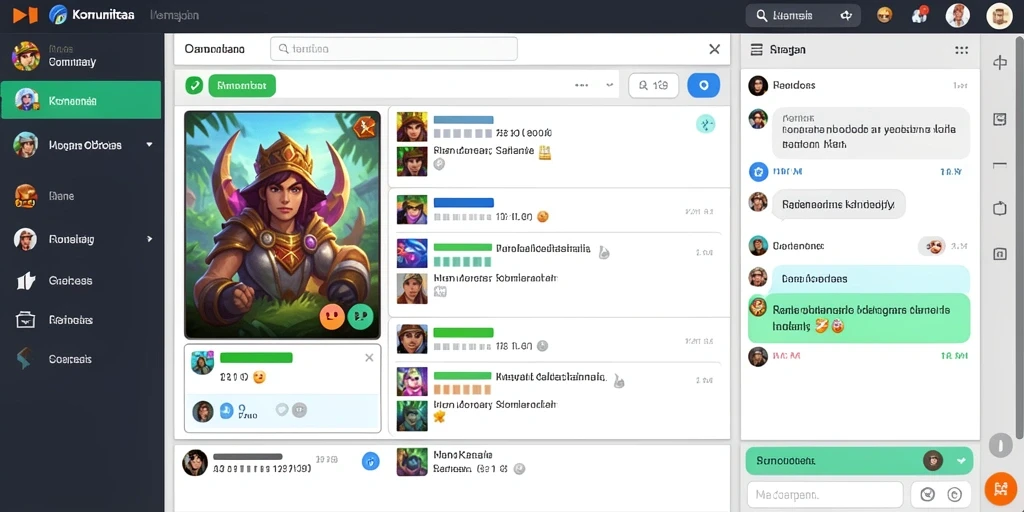Open the Reinotas inbox sidebar icon
The height and width of the screenshot is (512, 1024).
coord(25,320)
